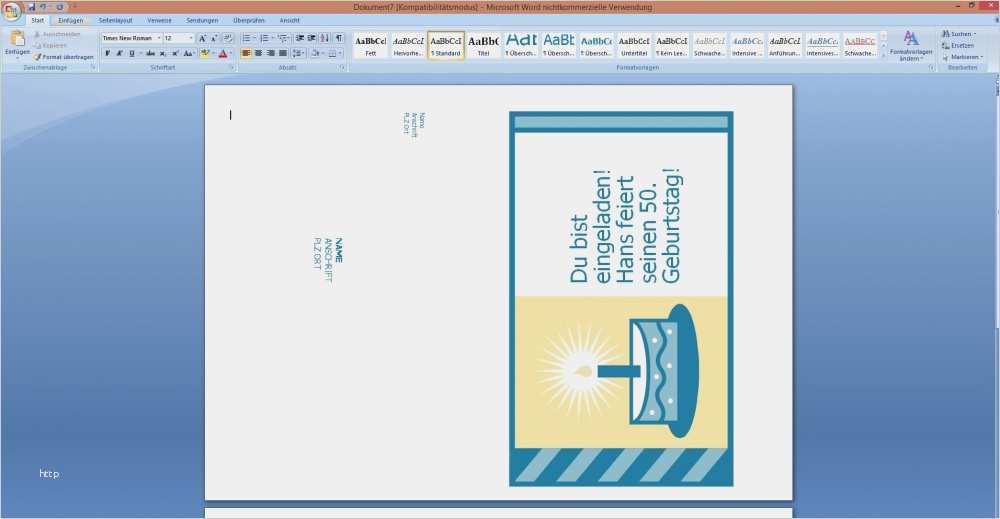Click Ersetzen to replace text
Image resolution: width=1000 pixels, height=519 pixels.
[x=961, y=45]
